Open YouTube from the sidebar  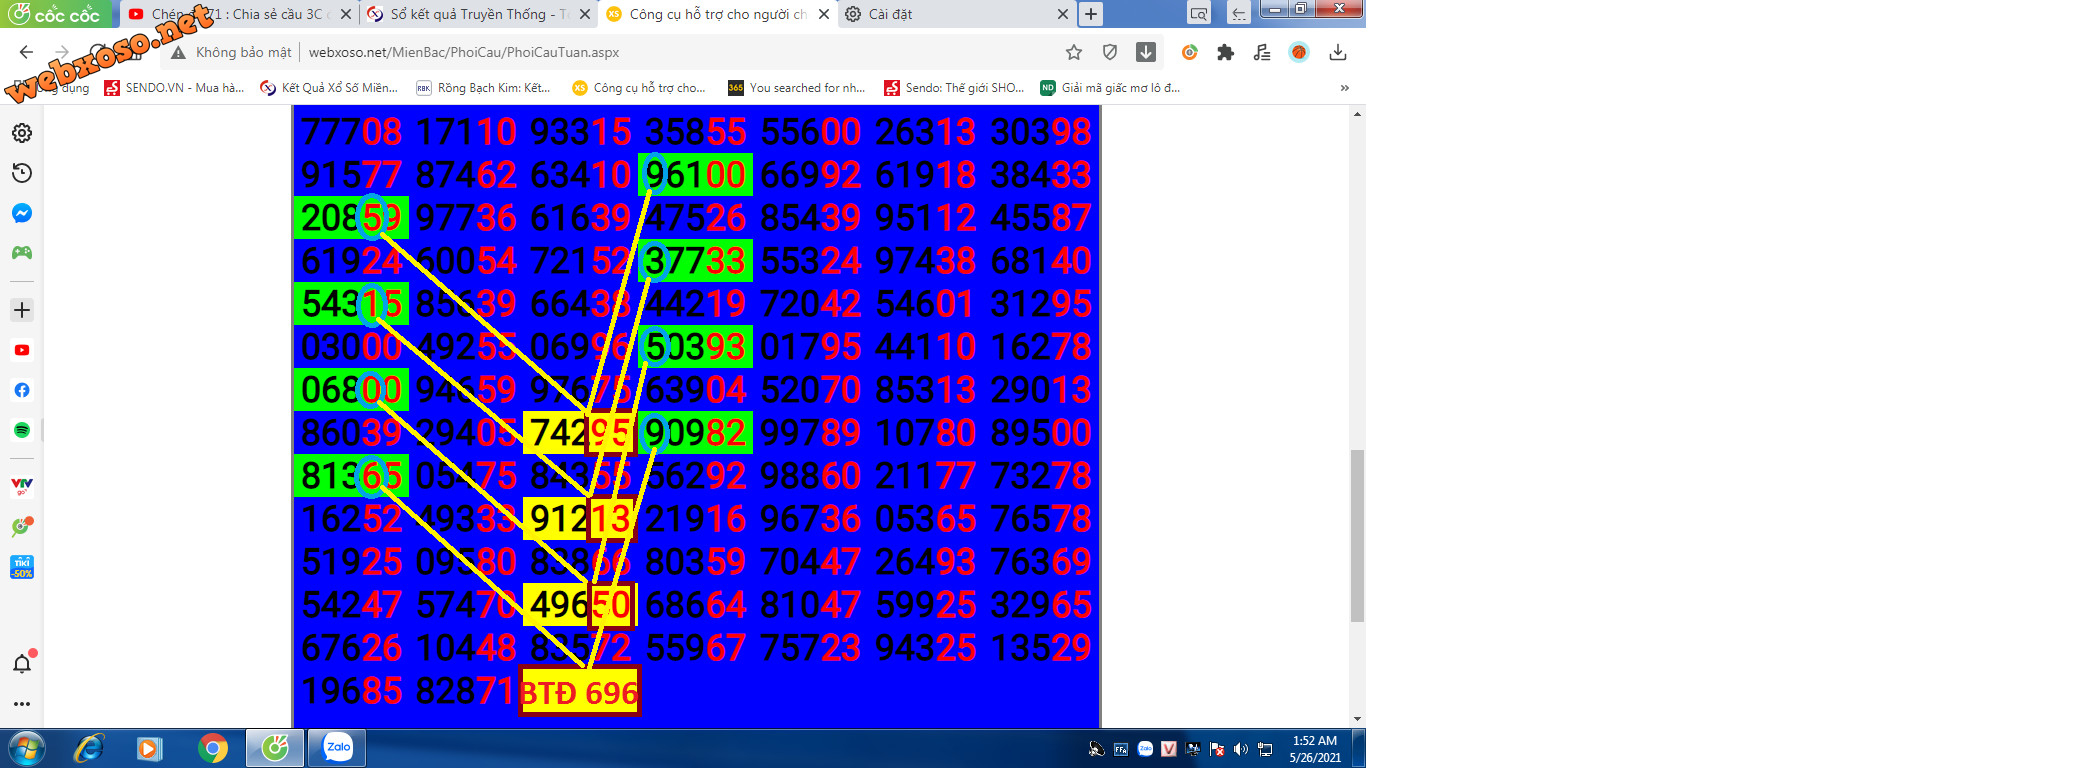(22, 350)
